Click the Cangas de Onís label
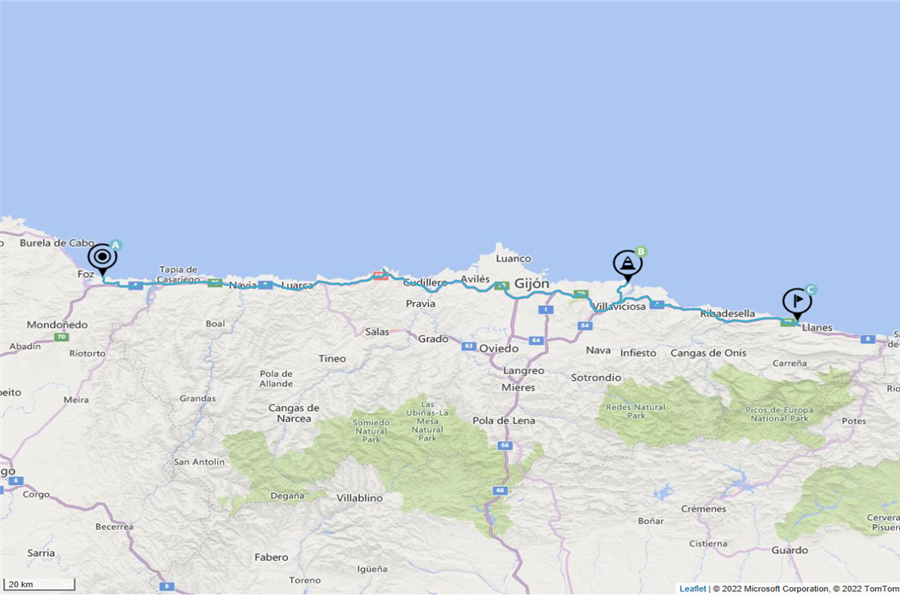 coord(708,353)
